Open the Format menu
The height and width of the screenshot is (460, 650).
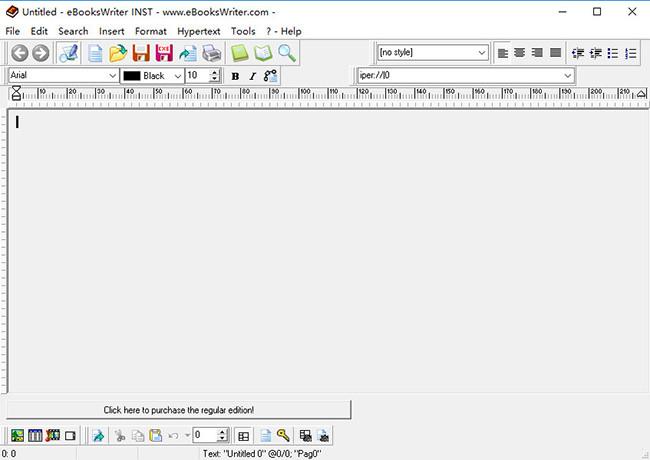click(x=151, y=31)
